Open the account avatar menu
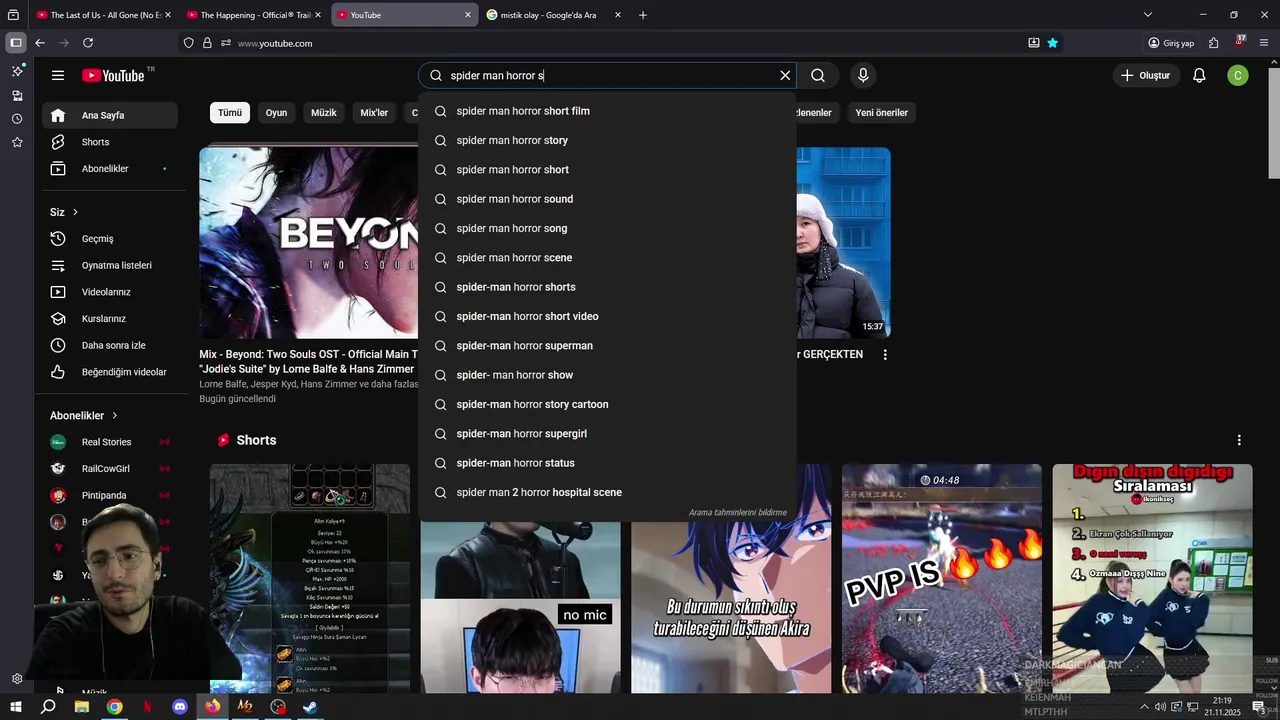 pos(1238,75)
